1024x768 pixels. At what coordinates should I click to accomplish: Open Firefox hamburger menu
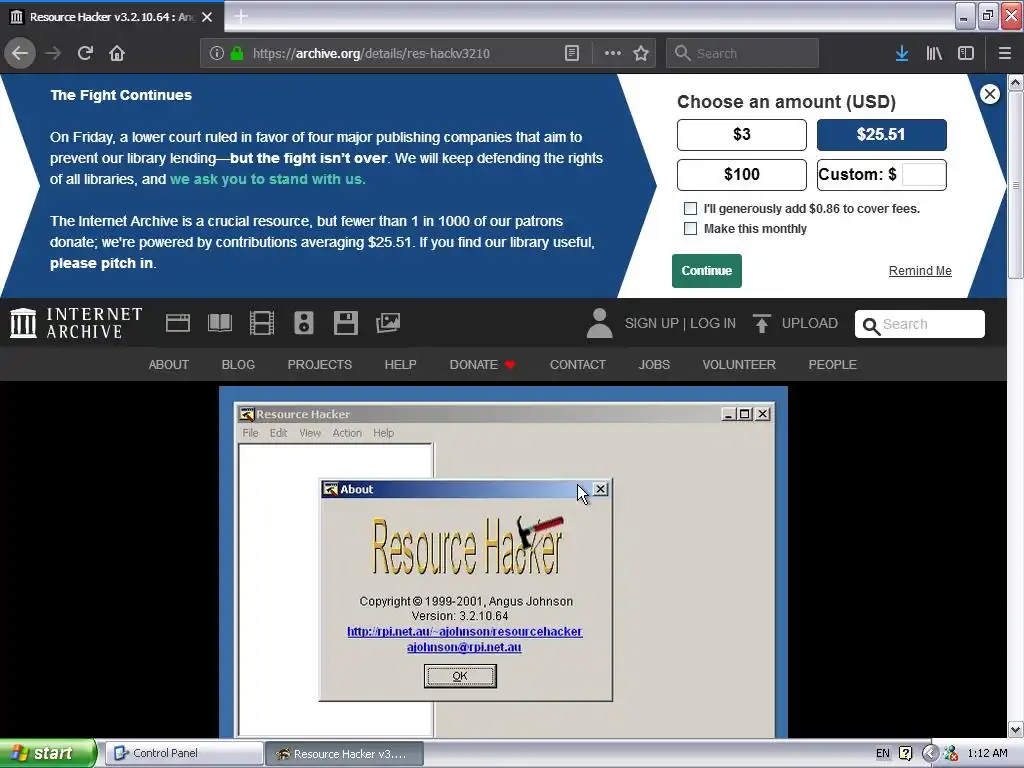click(x=1004, y=53)
